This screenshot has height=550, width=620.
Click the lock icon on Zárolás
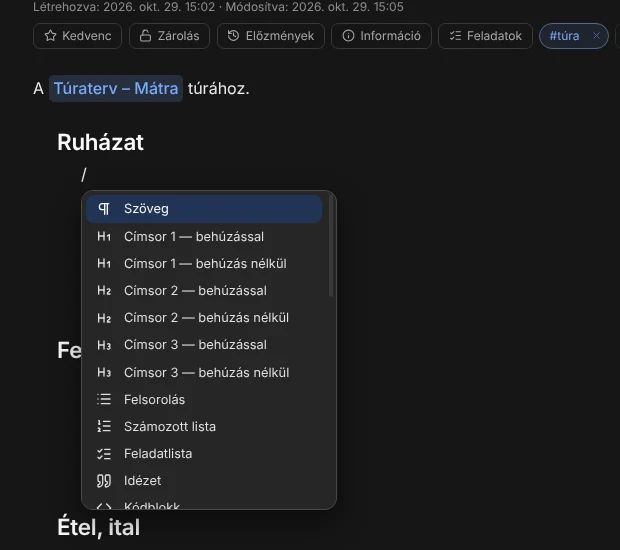point(146,36)
